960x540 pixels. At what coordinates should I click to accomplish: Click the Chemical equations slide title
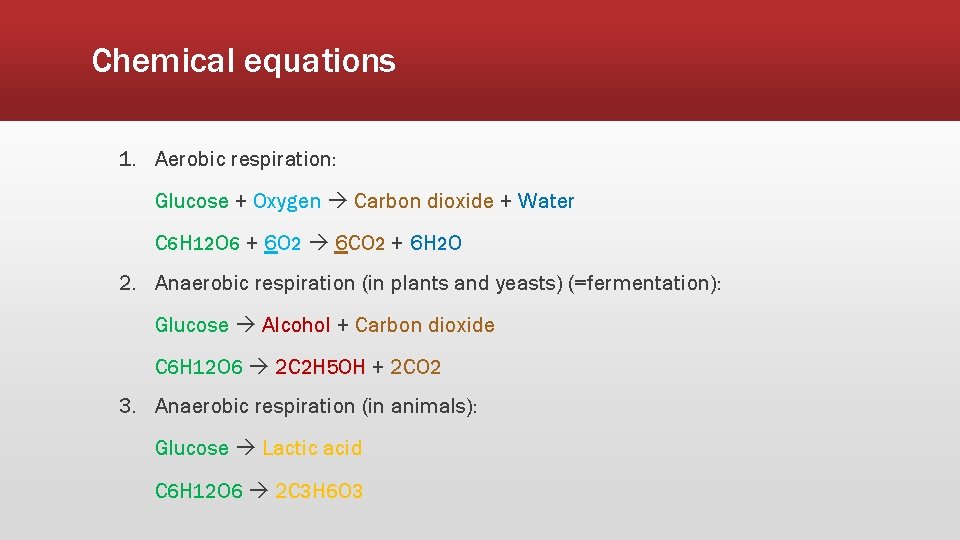(x=244, y=61)
